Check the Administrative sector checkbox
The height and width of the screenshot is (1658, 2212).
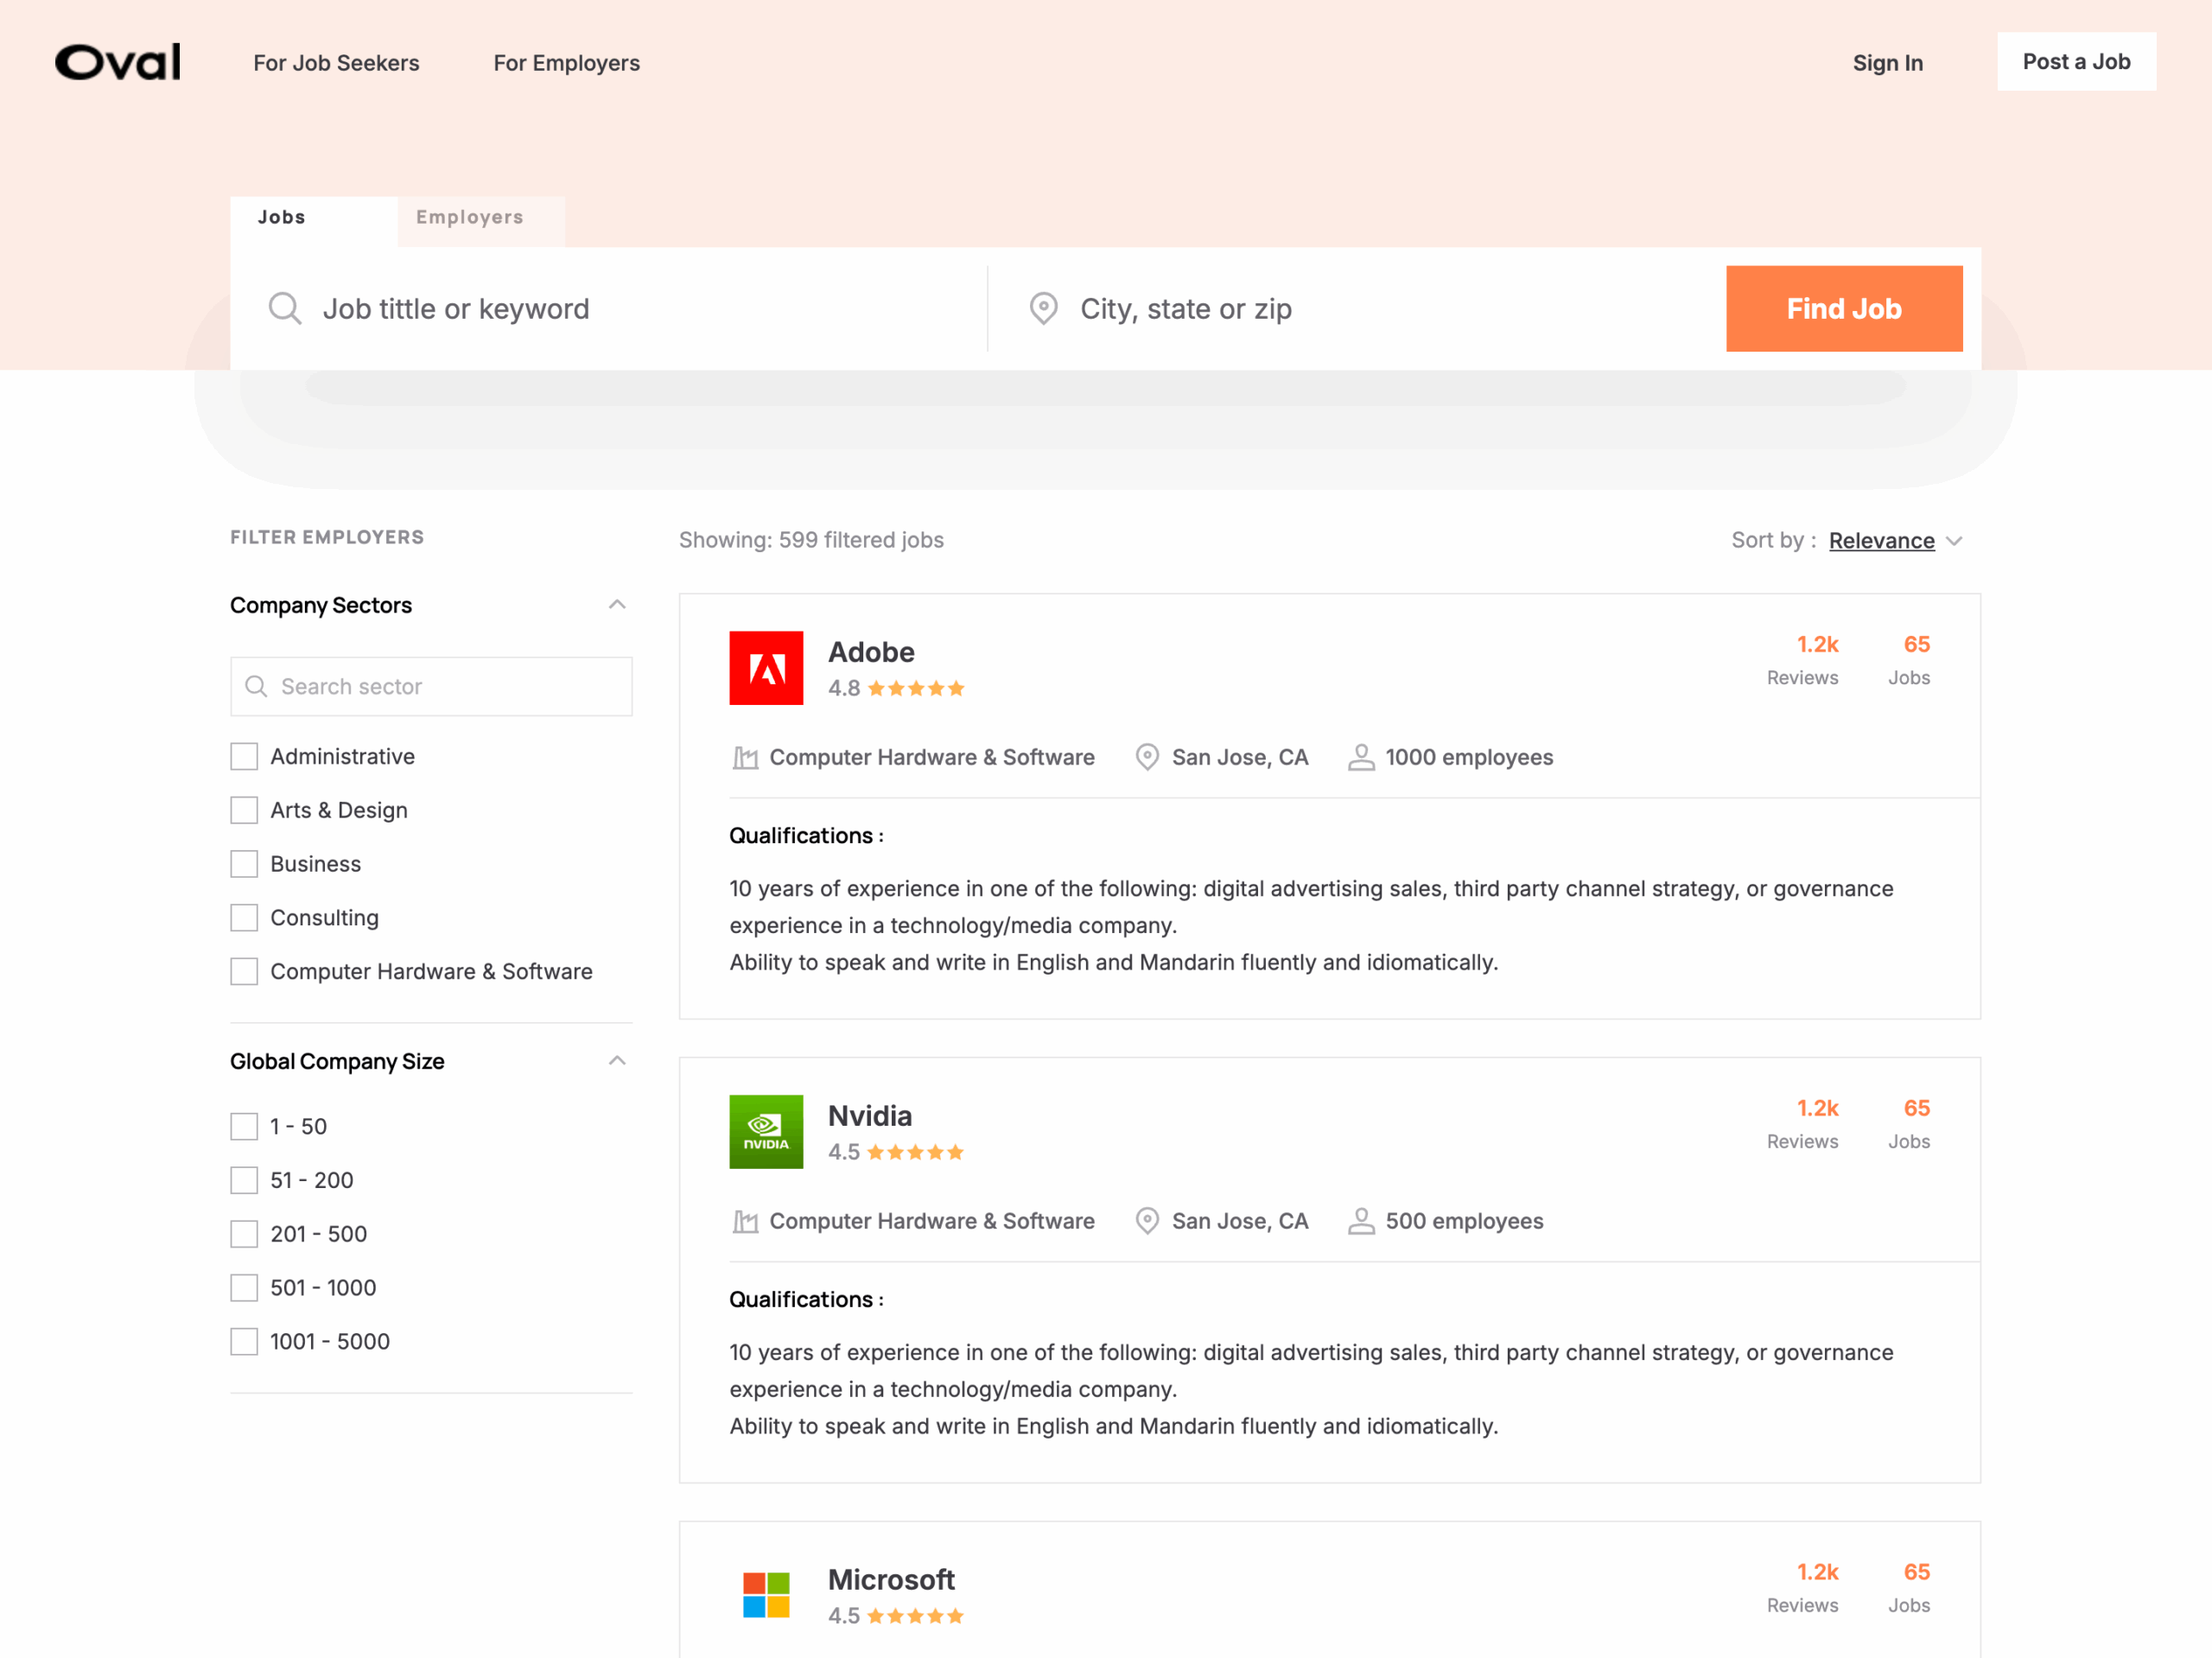pyautogui.click(x=244, y=756)
